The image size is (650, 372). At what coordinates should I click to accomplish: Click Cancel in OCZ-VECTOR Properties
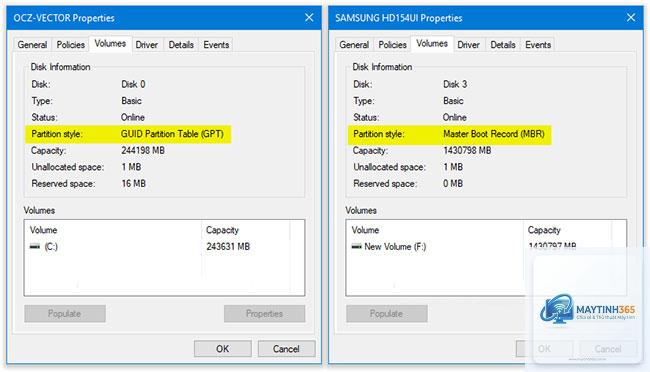286,349
